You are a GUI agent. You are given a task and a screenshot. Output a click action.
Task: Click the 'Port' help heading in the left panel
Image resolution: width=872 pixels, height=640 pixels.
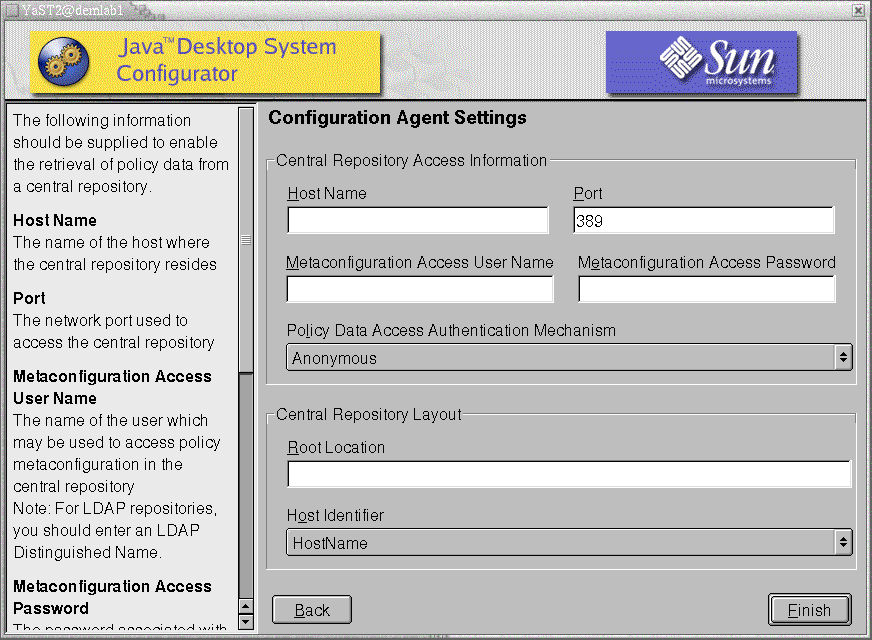pyautogui.click(x=29, y=298)
